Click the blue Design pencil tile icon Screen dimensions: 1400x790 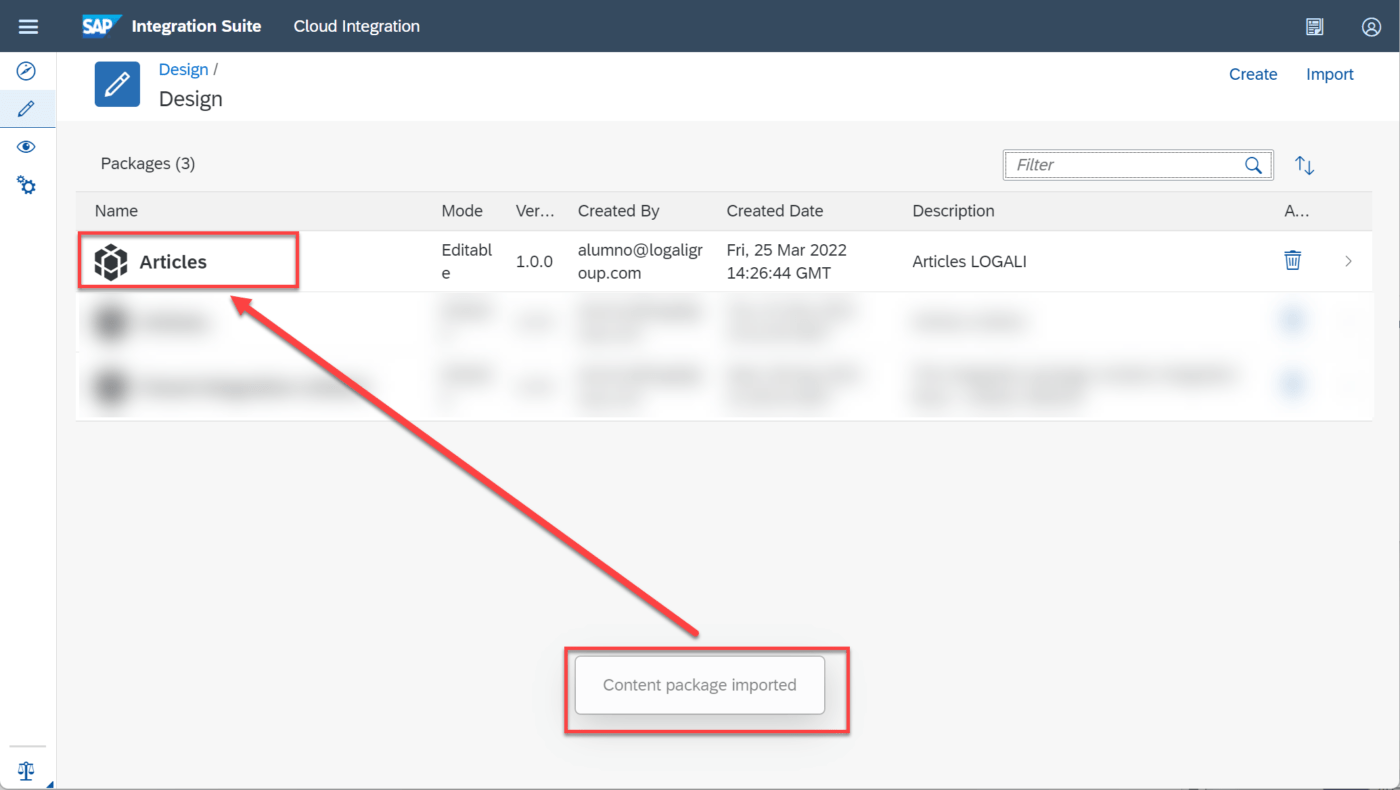click(x=117, y=83)
